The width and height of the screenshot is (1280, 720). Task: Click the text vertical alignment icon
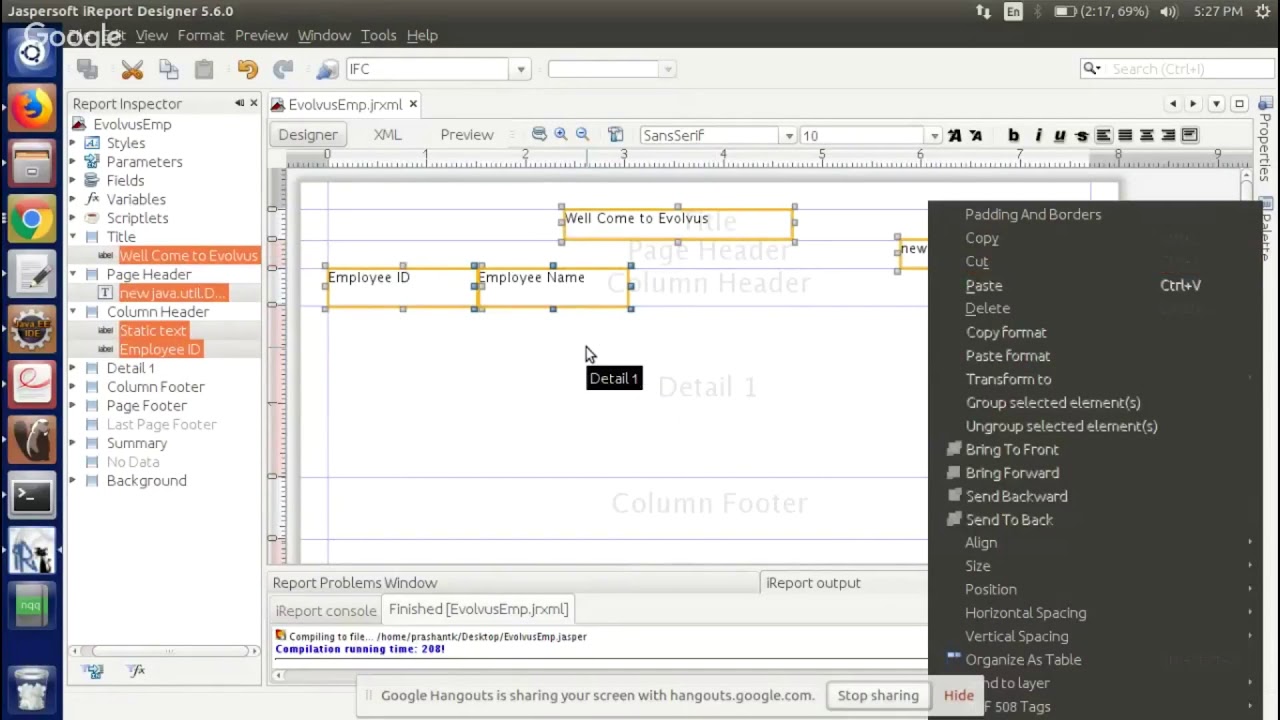(x=1190, y=135)
